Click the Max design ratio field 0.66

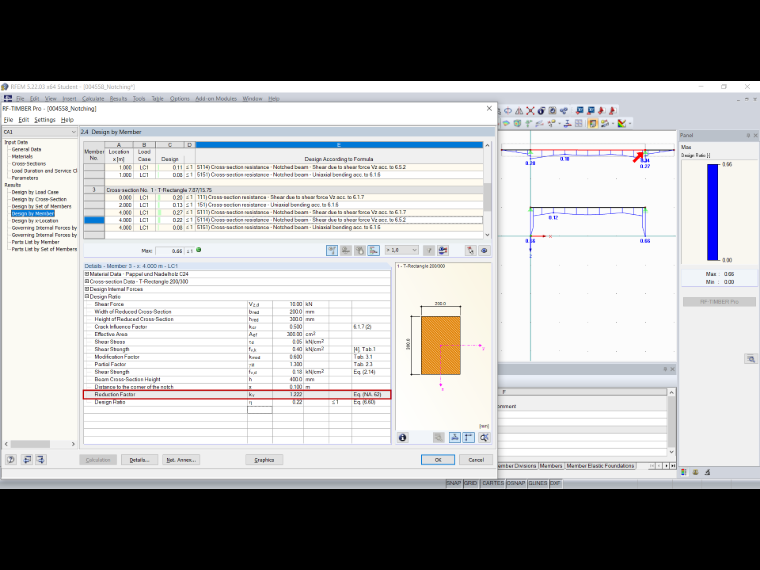(x=170, y=251)
